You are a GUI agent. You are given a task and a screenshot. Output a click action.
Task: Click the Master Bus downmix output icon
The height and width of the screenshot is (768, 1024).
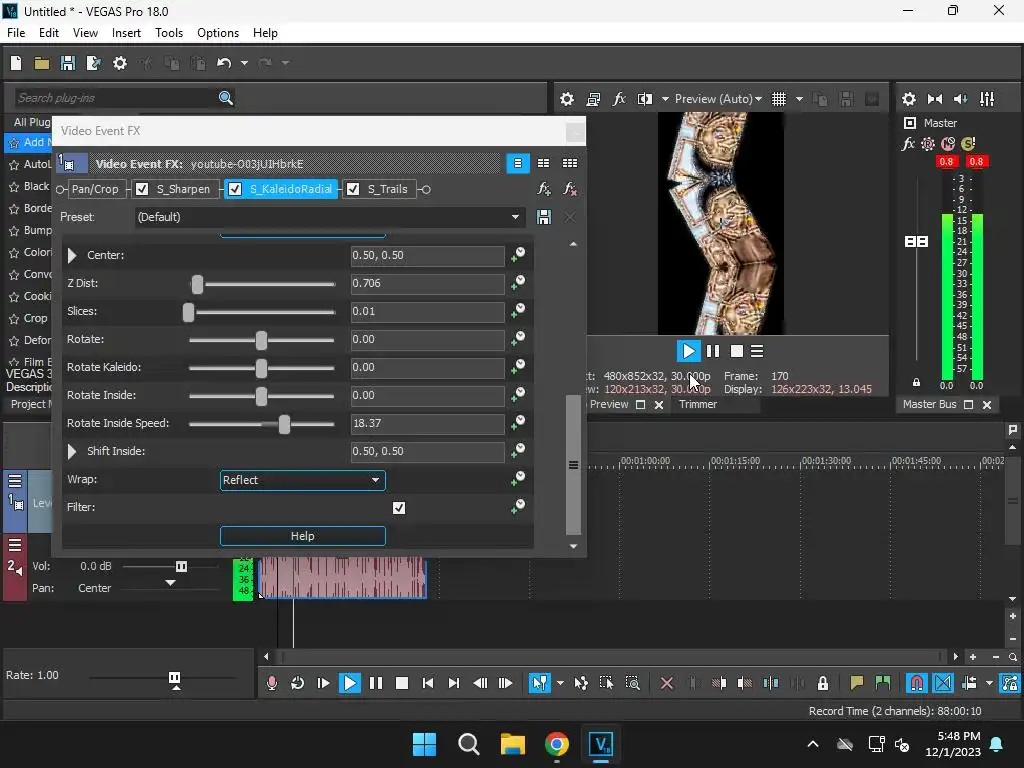[935, 99]
